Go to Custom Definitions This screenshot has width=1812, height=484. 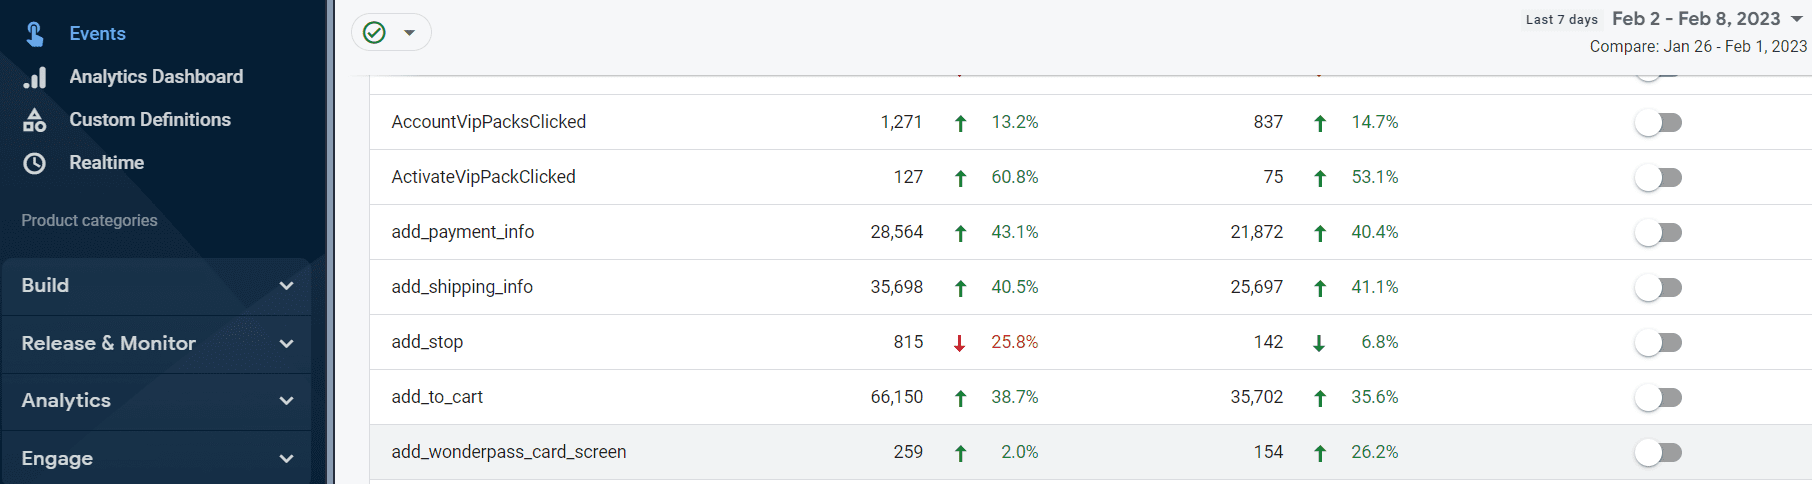[x=150, y=120]
